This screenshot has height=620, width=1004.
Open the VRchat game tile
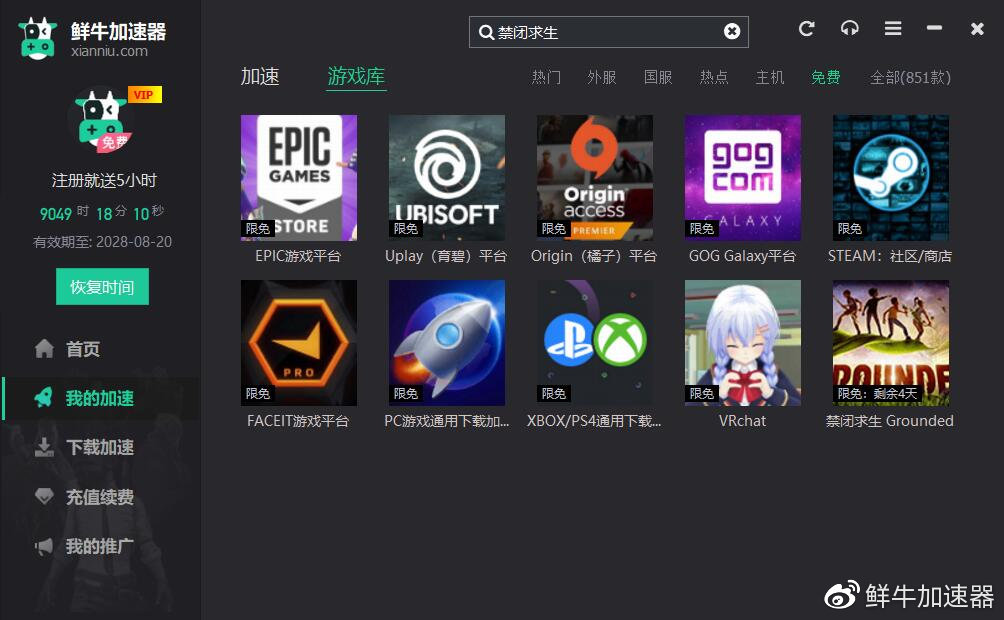742,343
